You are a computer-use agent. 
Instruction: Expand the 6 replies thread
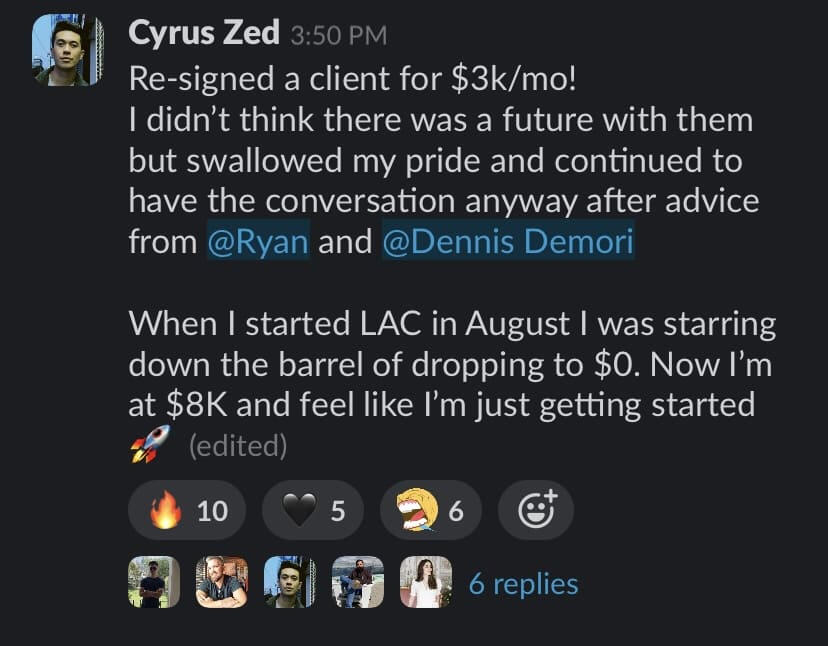tap(523, 583)
